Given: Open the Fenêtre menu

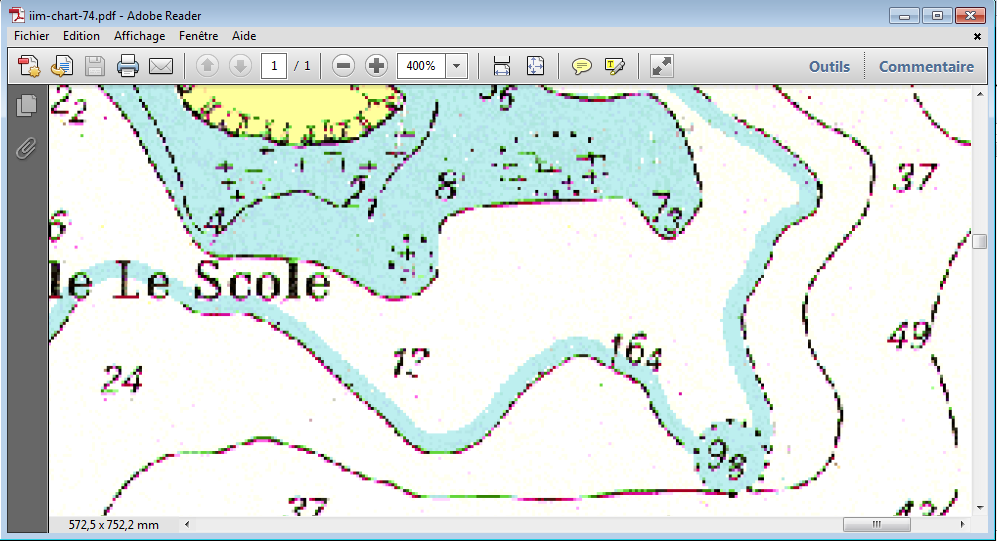Looking at the screenshot, I should coord(198,36).
